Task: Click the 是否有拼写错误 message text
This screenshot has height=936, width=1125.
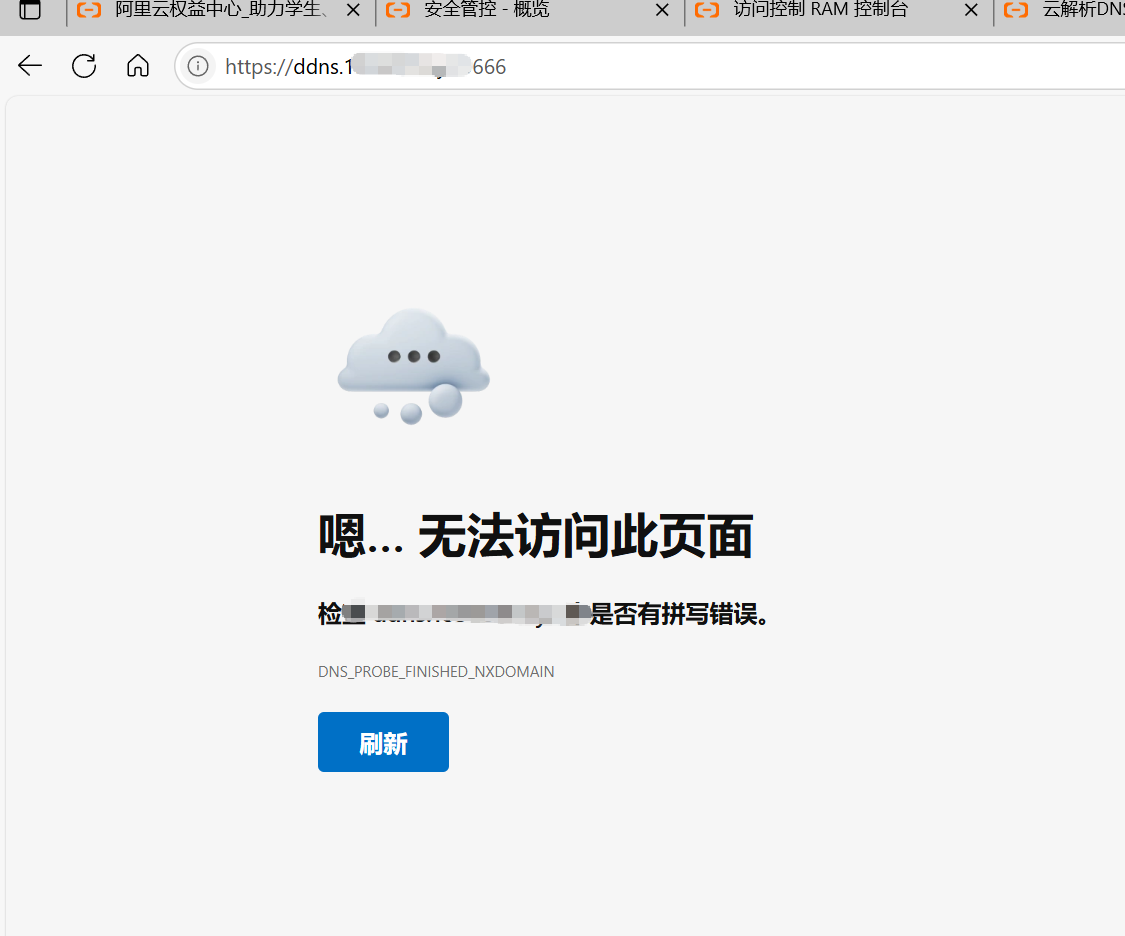Action: (679, 615)
